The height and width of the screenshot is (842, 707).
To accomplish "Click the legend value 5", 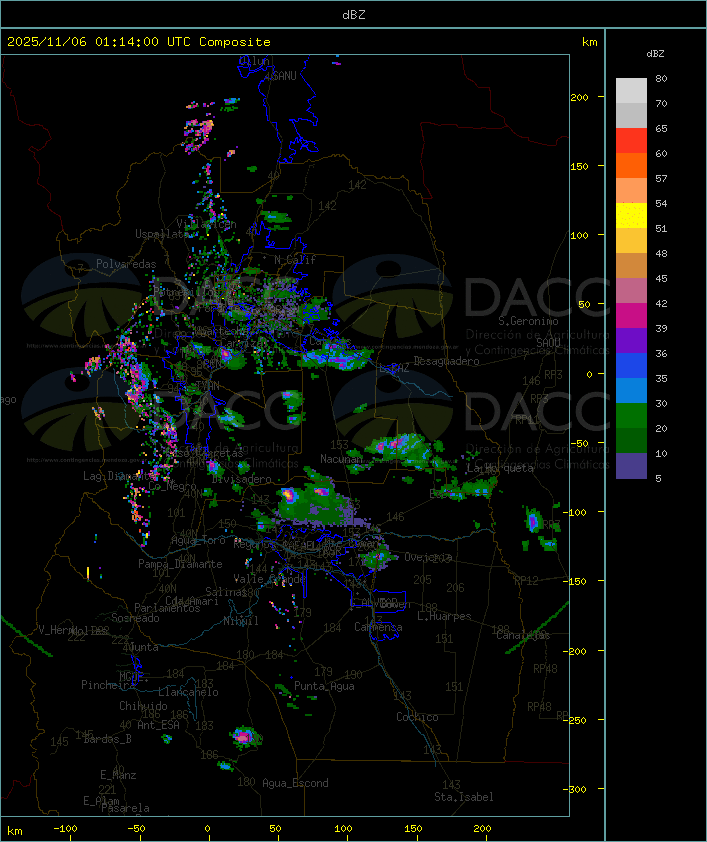I will (x=659, y=478).
